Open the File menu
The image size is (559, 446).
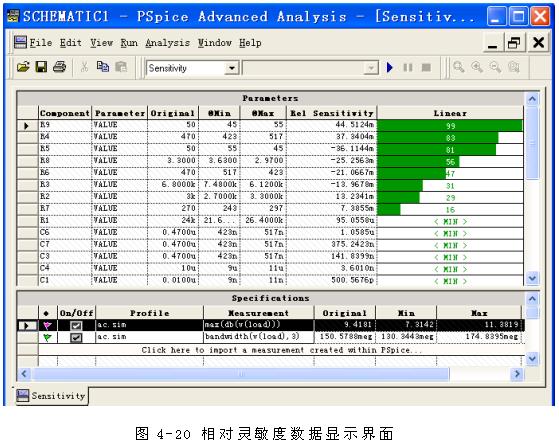coord(41,43)
